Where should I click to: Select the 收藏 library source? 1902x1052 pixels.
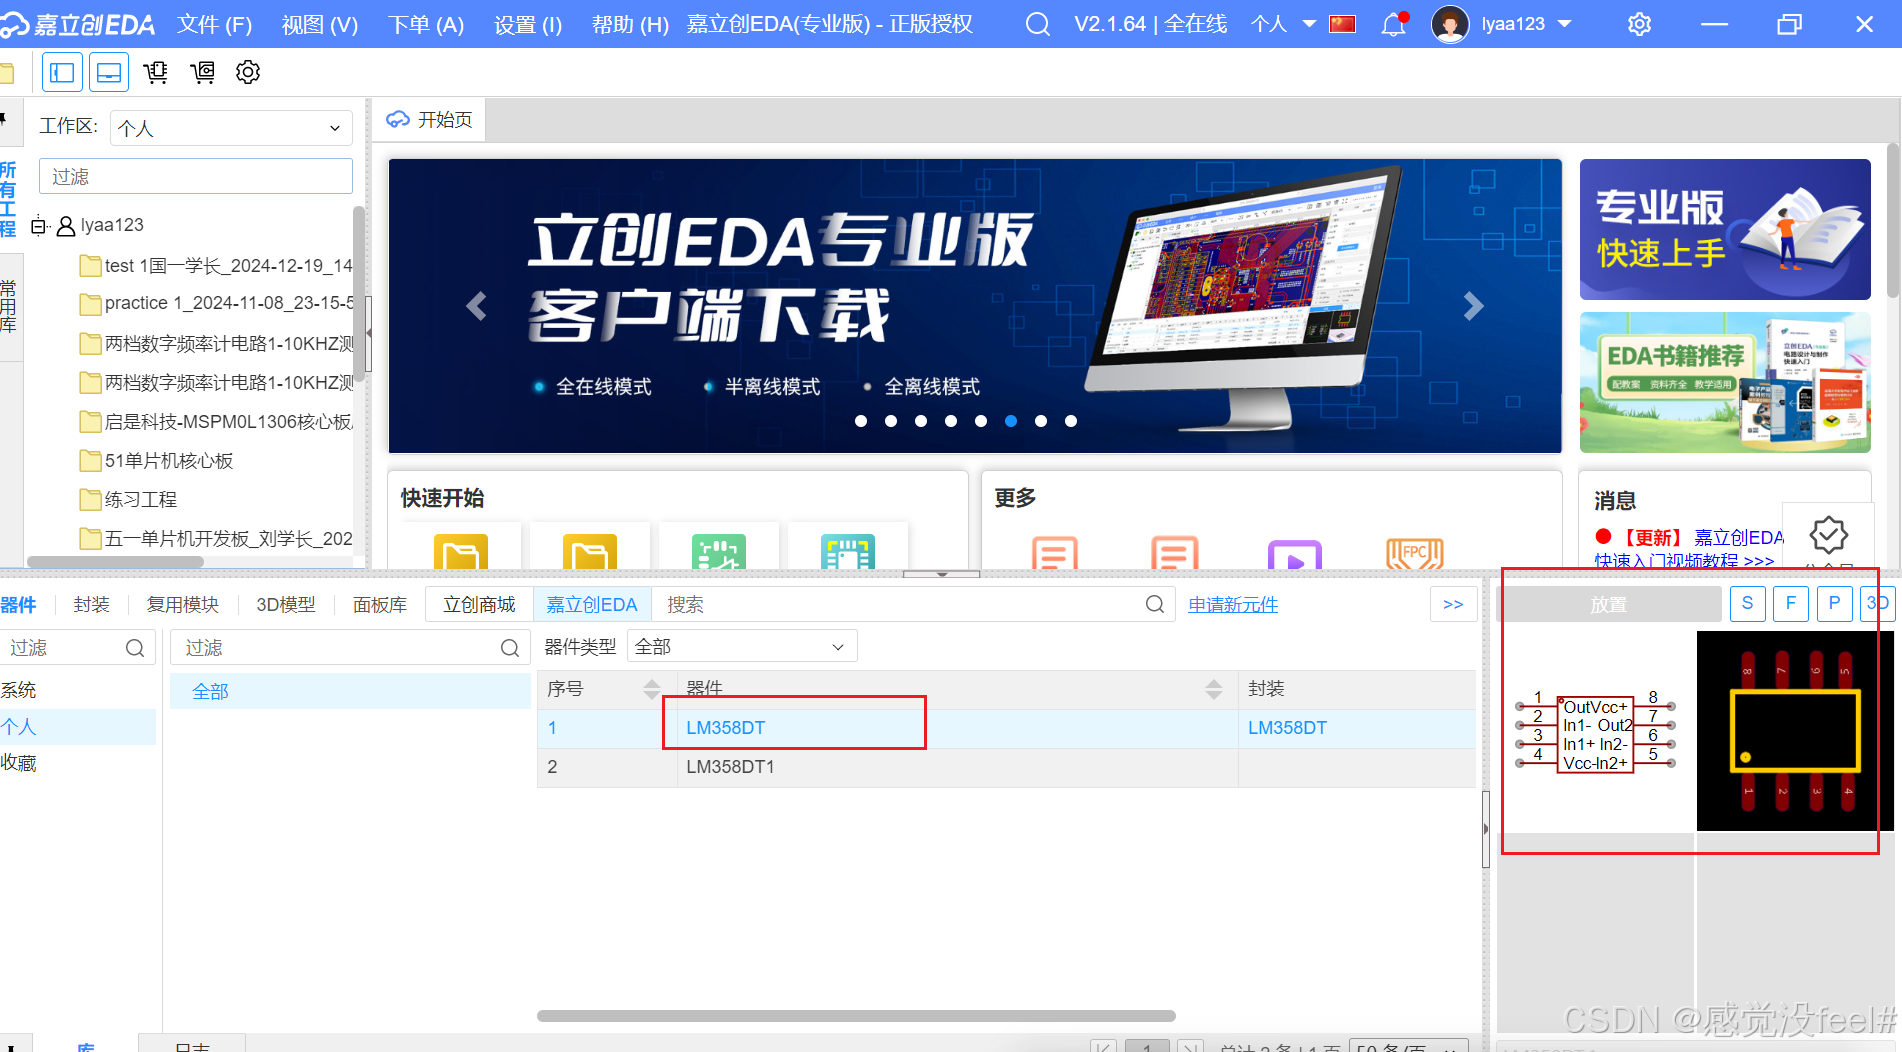coord(78,763)
